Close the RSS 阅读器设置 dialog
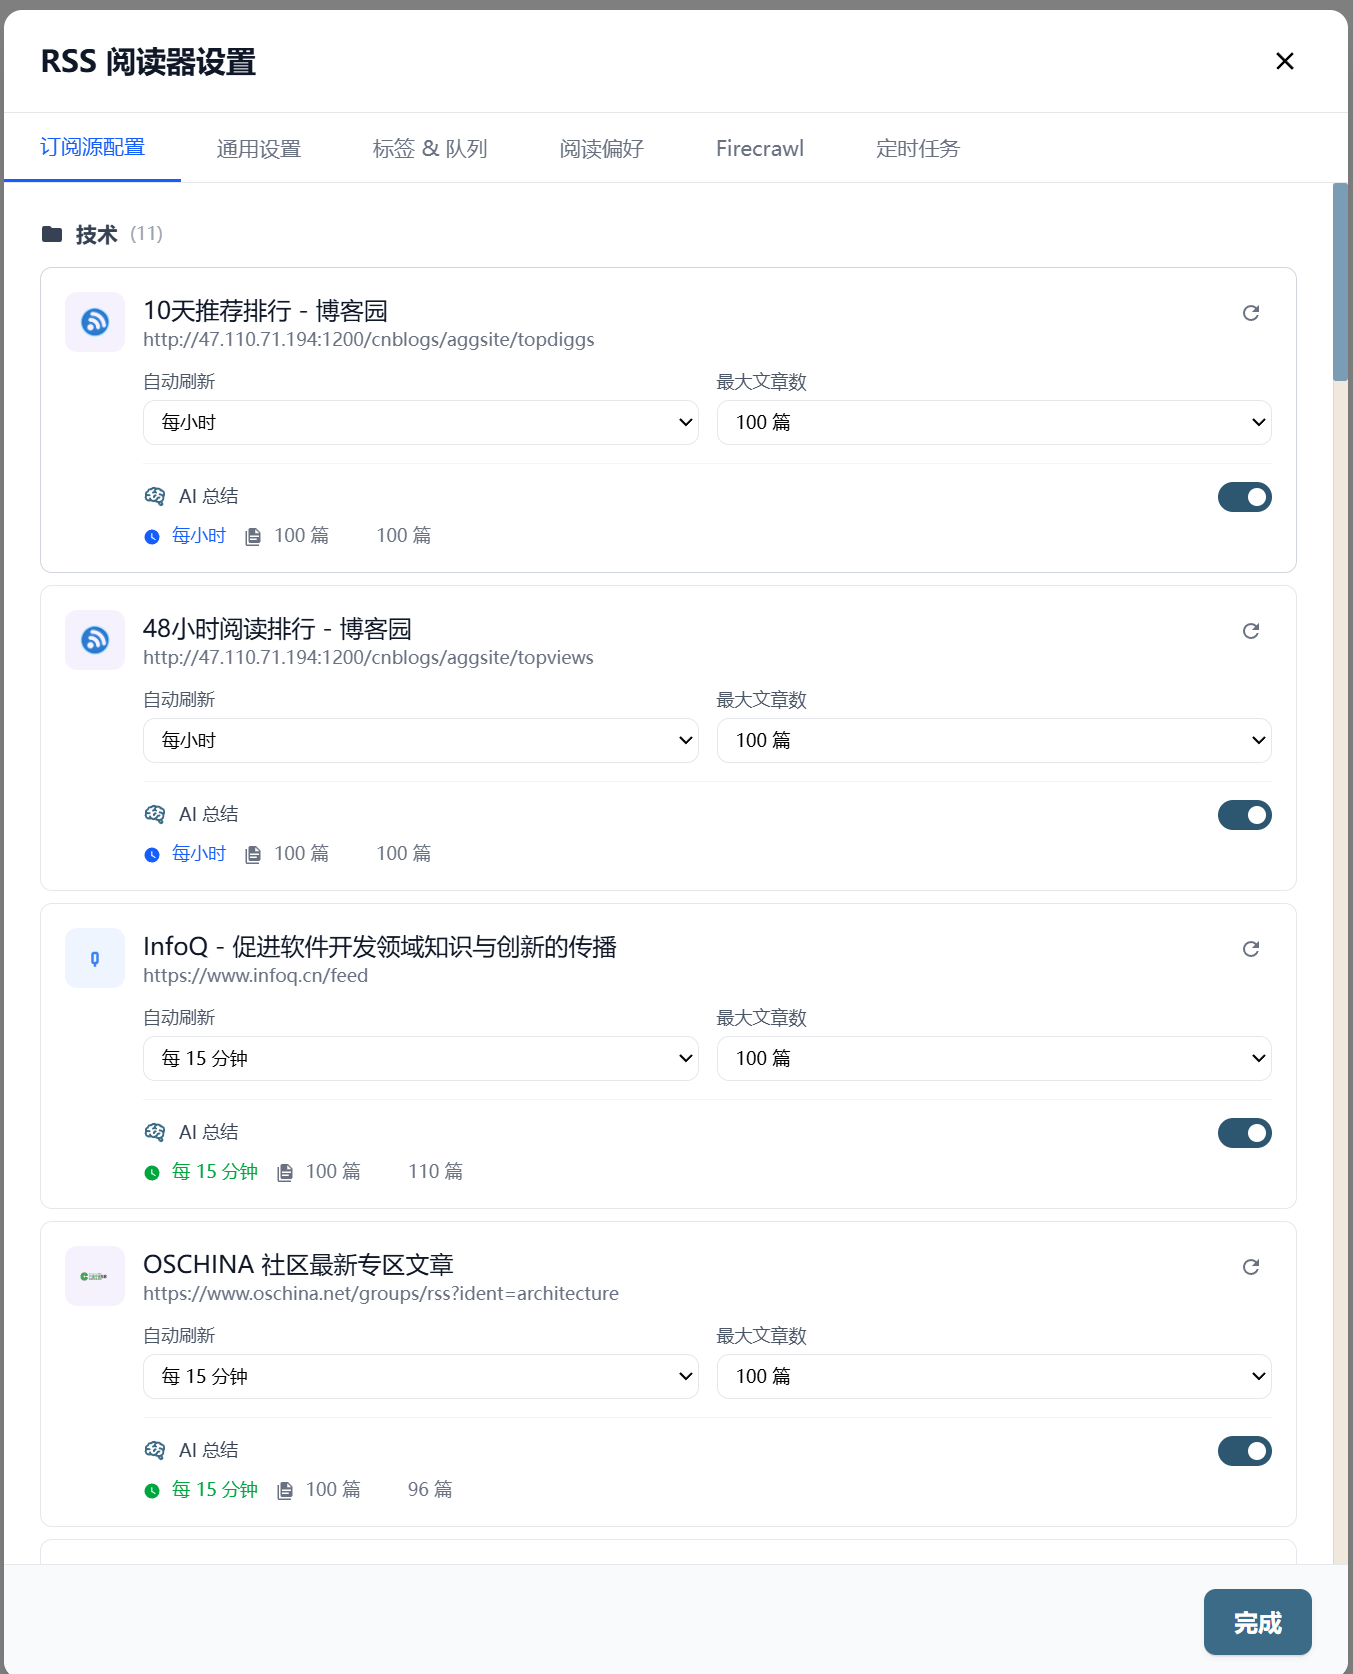Screen dimensions: 1353x1674 coord(1285,61)
